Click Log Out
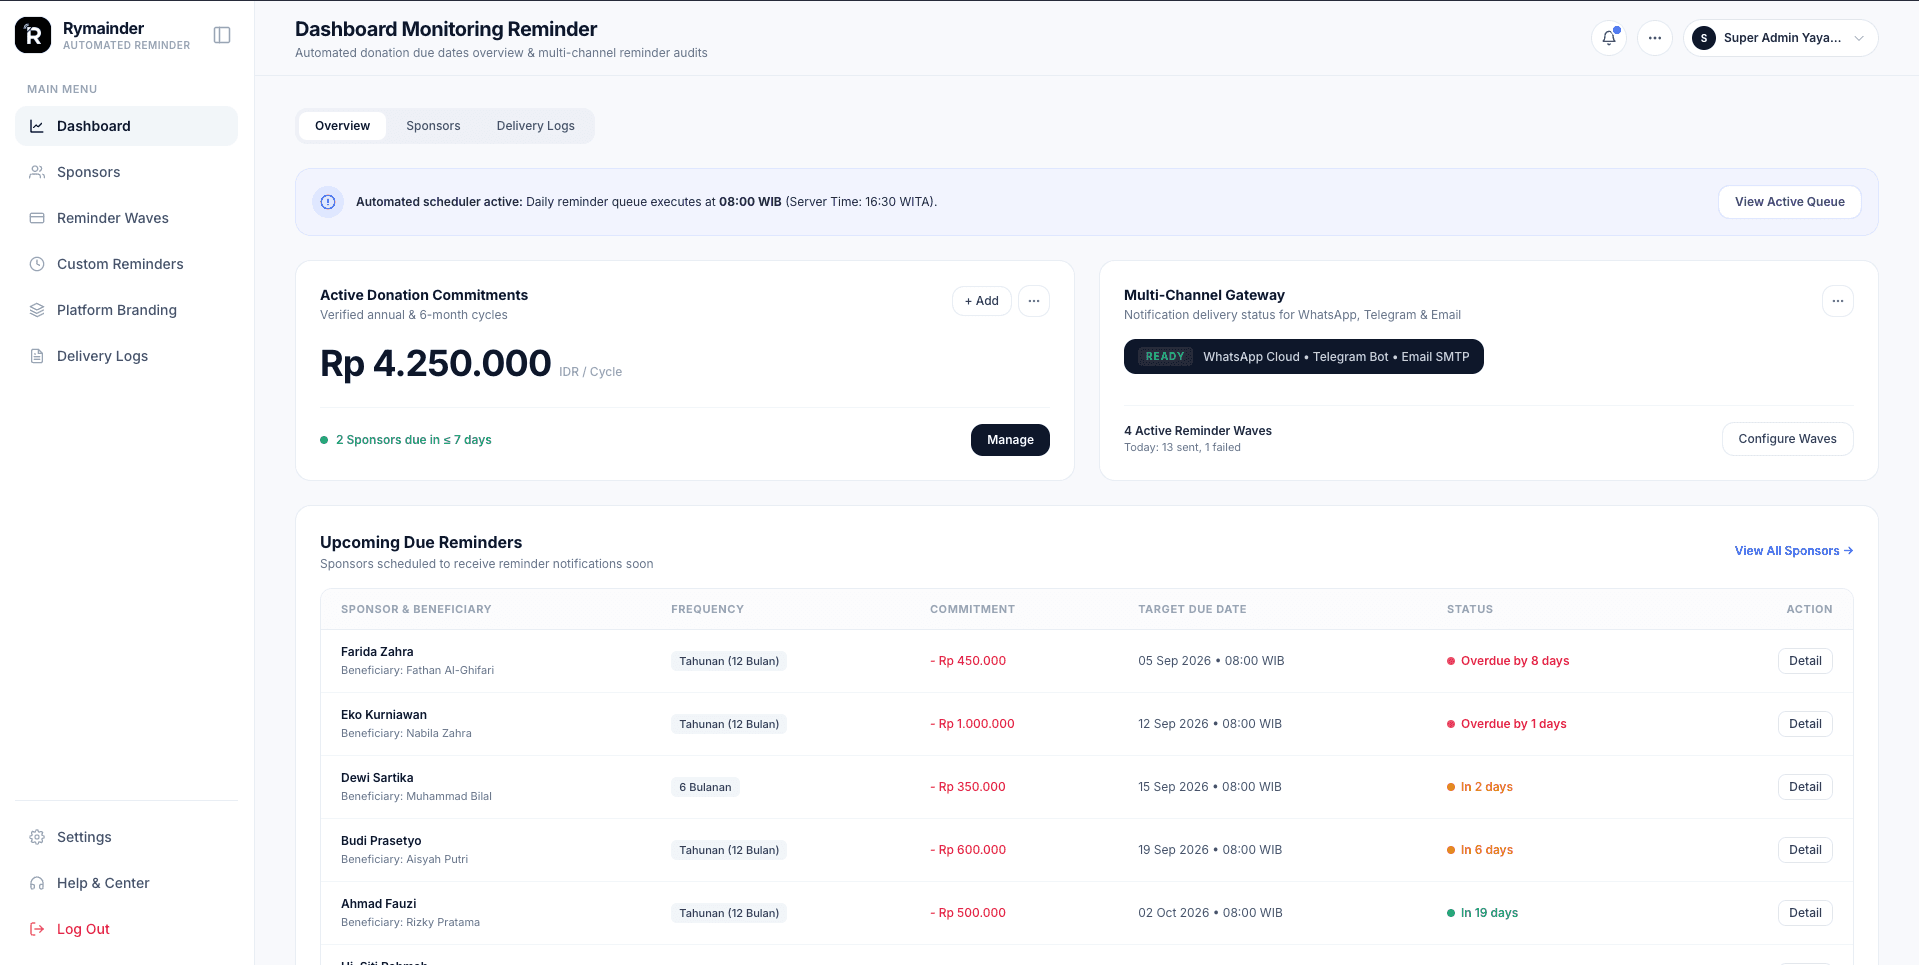The width and height of the screenshot is (1919, 965). (x=126, y=929)
